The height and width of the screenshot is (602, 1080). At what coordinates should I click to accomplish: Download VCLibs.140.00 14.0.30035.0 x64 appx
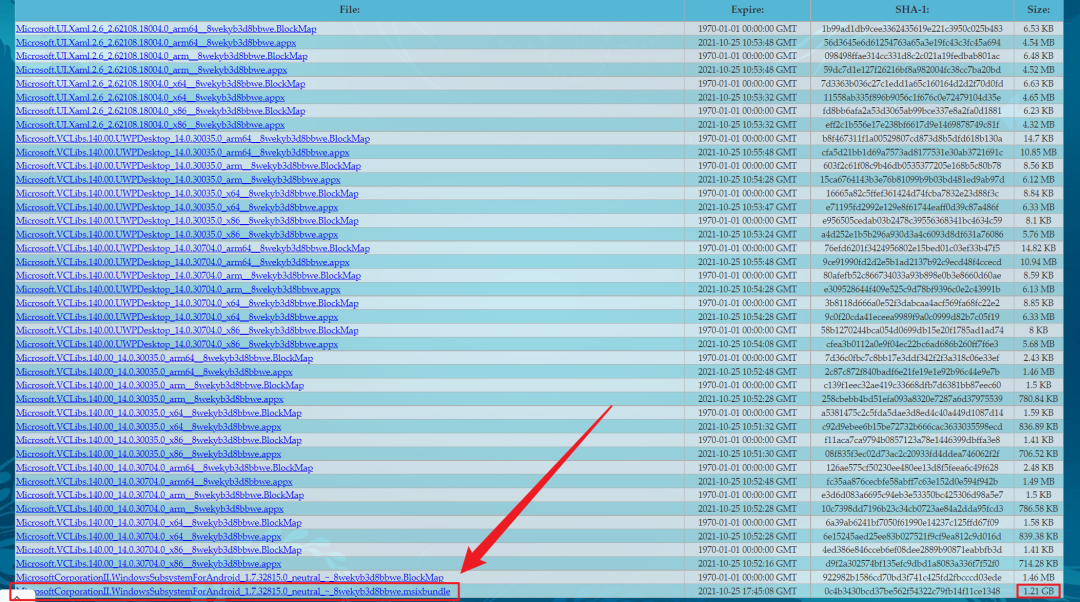click(x=149, y=427)
